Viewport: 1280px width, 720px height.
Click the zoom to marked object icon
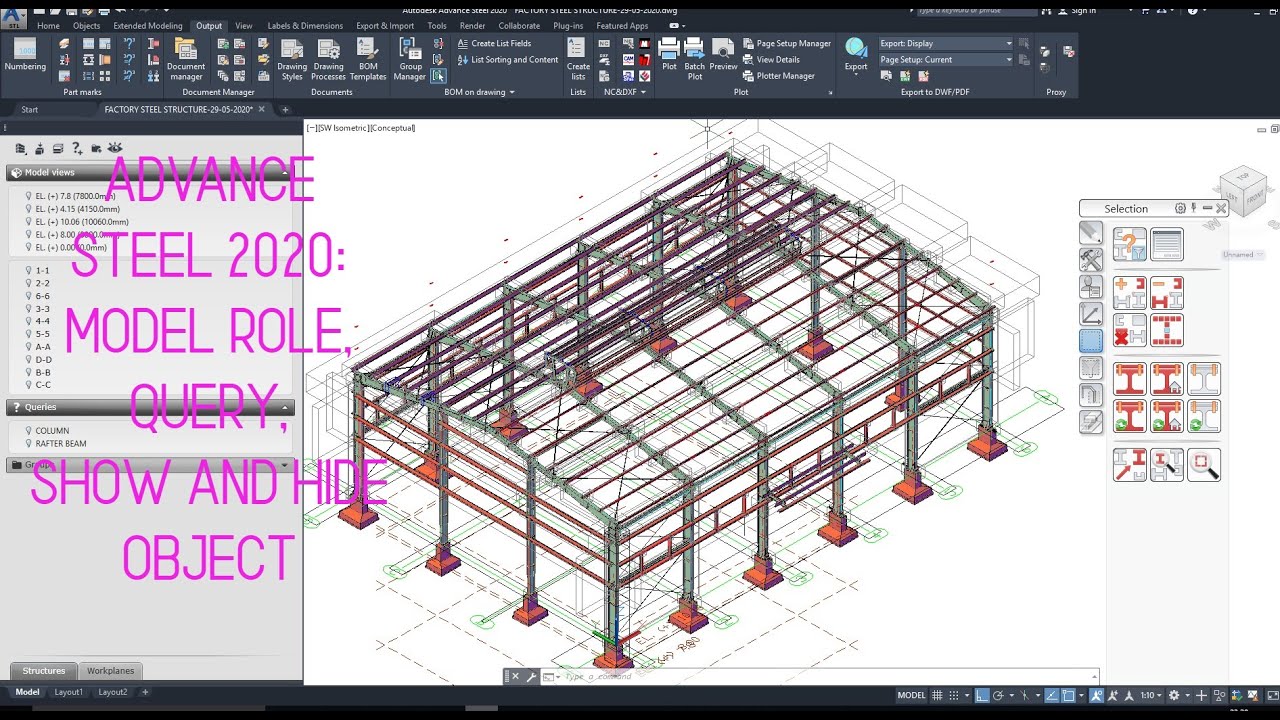click(1204, 464)
